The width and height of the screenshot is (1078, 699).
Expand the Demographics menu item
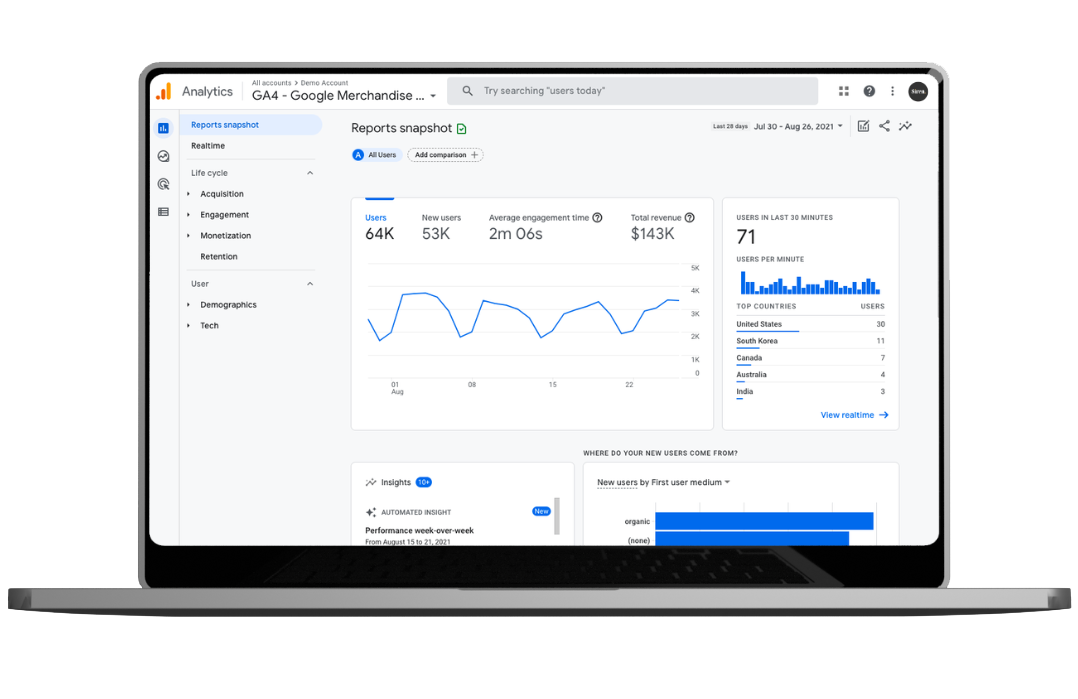[188, 304]
